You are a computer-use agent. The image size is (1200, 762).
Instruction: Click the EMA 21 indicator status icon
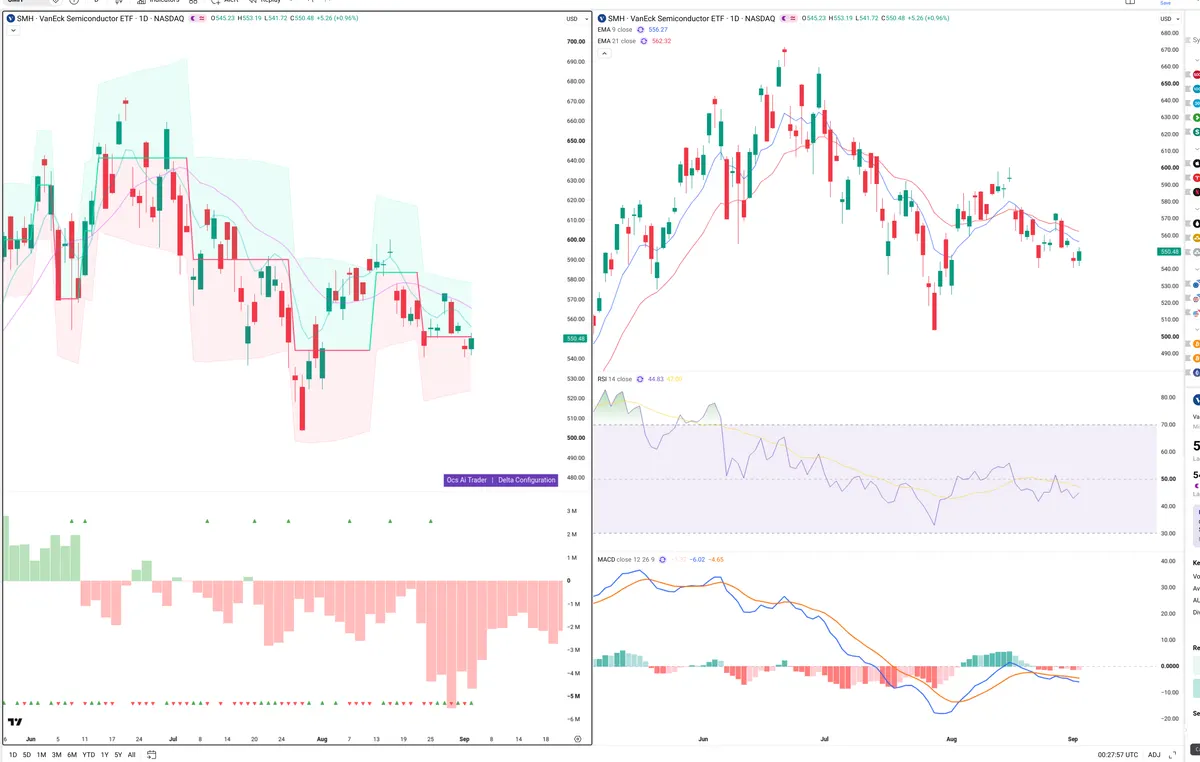coord(644,41)
